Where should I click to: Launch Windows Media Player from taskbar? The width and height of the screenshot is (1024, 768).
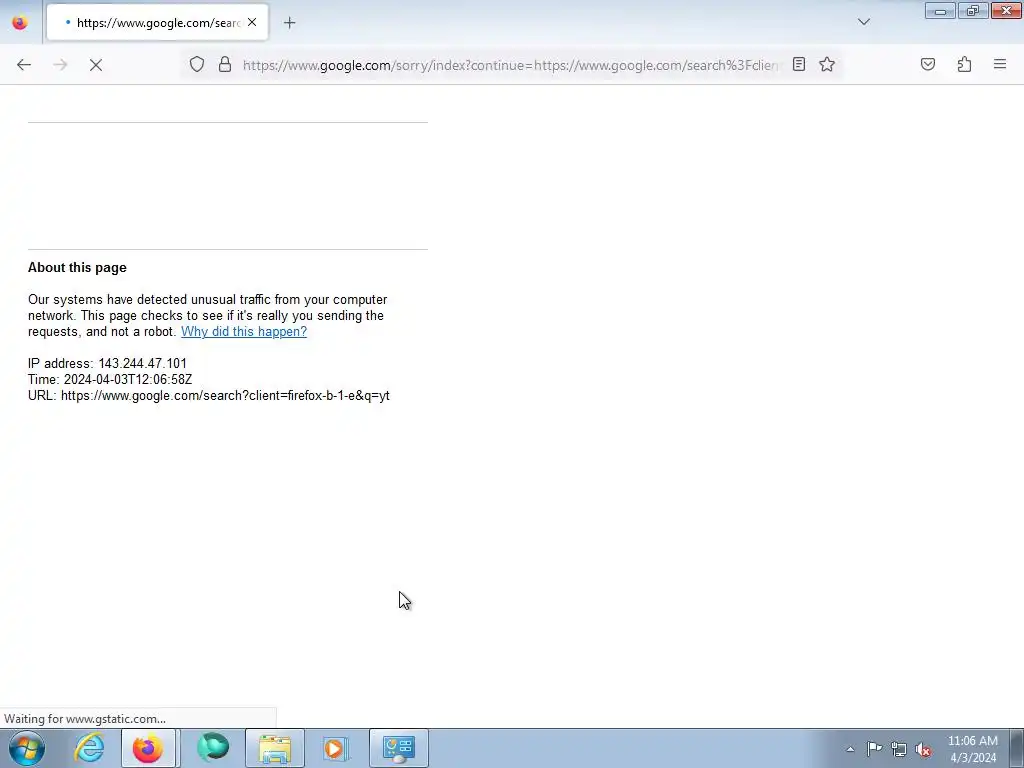click(x=336, y=748)
